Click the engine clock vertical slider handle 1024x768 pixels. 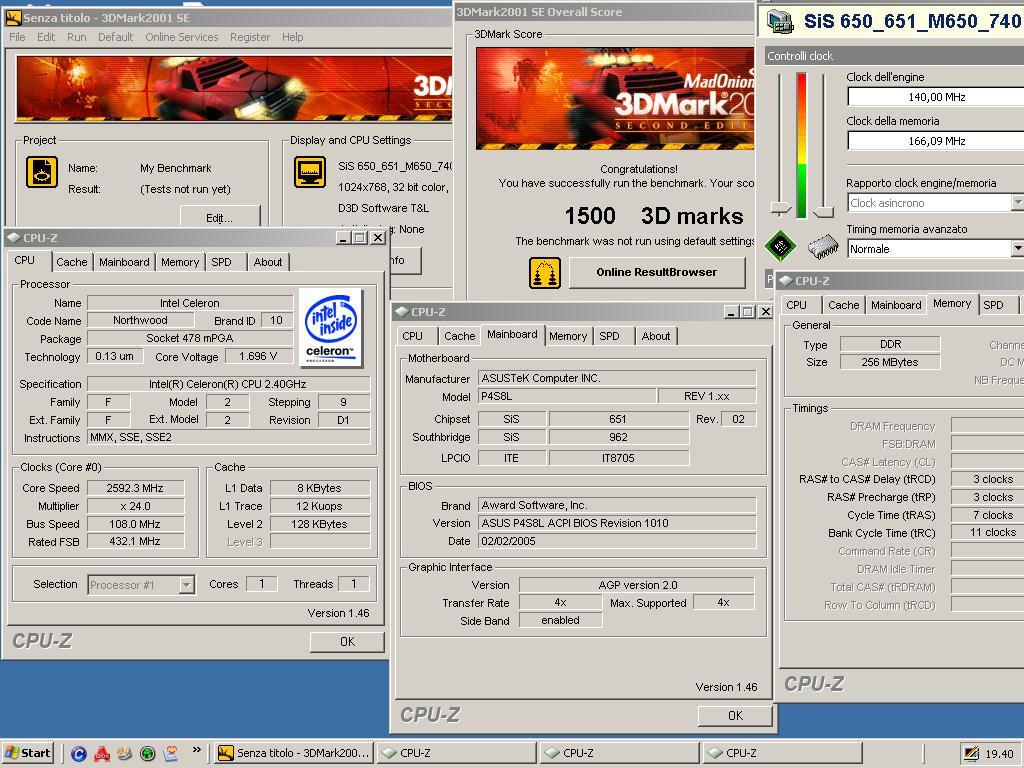(781, 208)
